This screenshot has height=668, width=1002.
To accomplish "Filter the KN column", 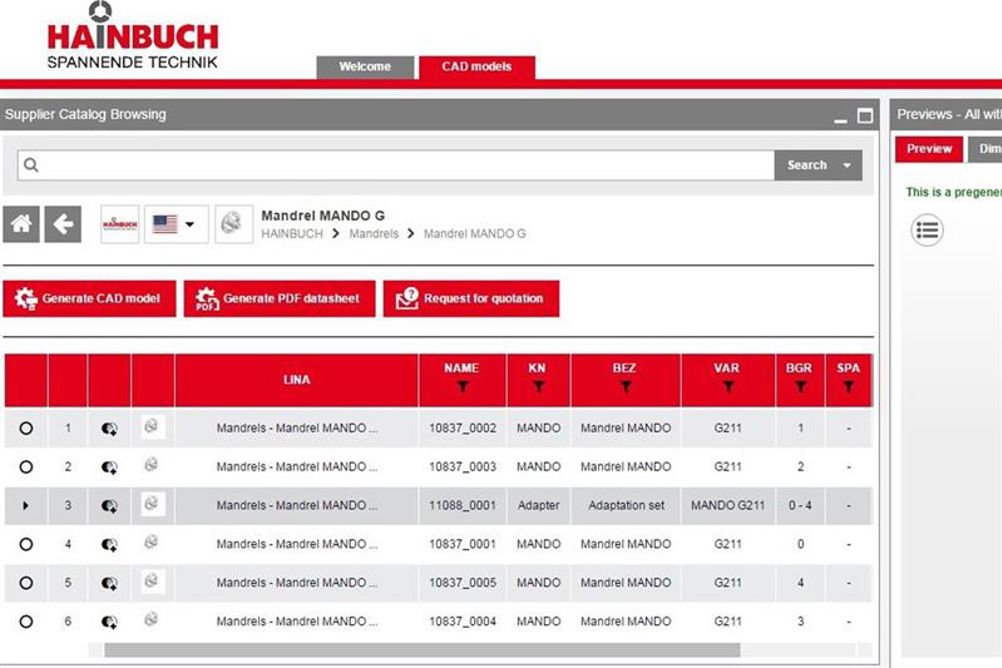I will (x=538, y=387).
